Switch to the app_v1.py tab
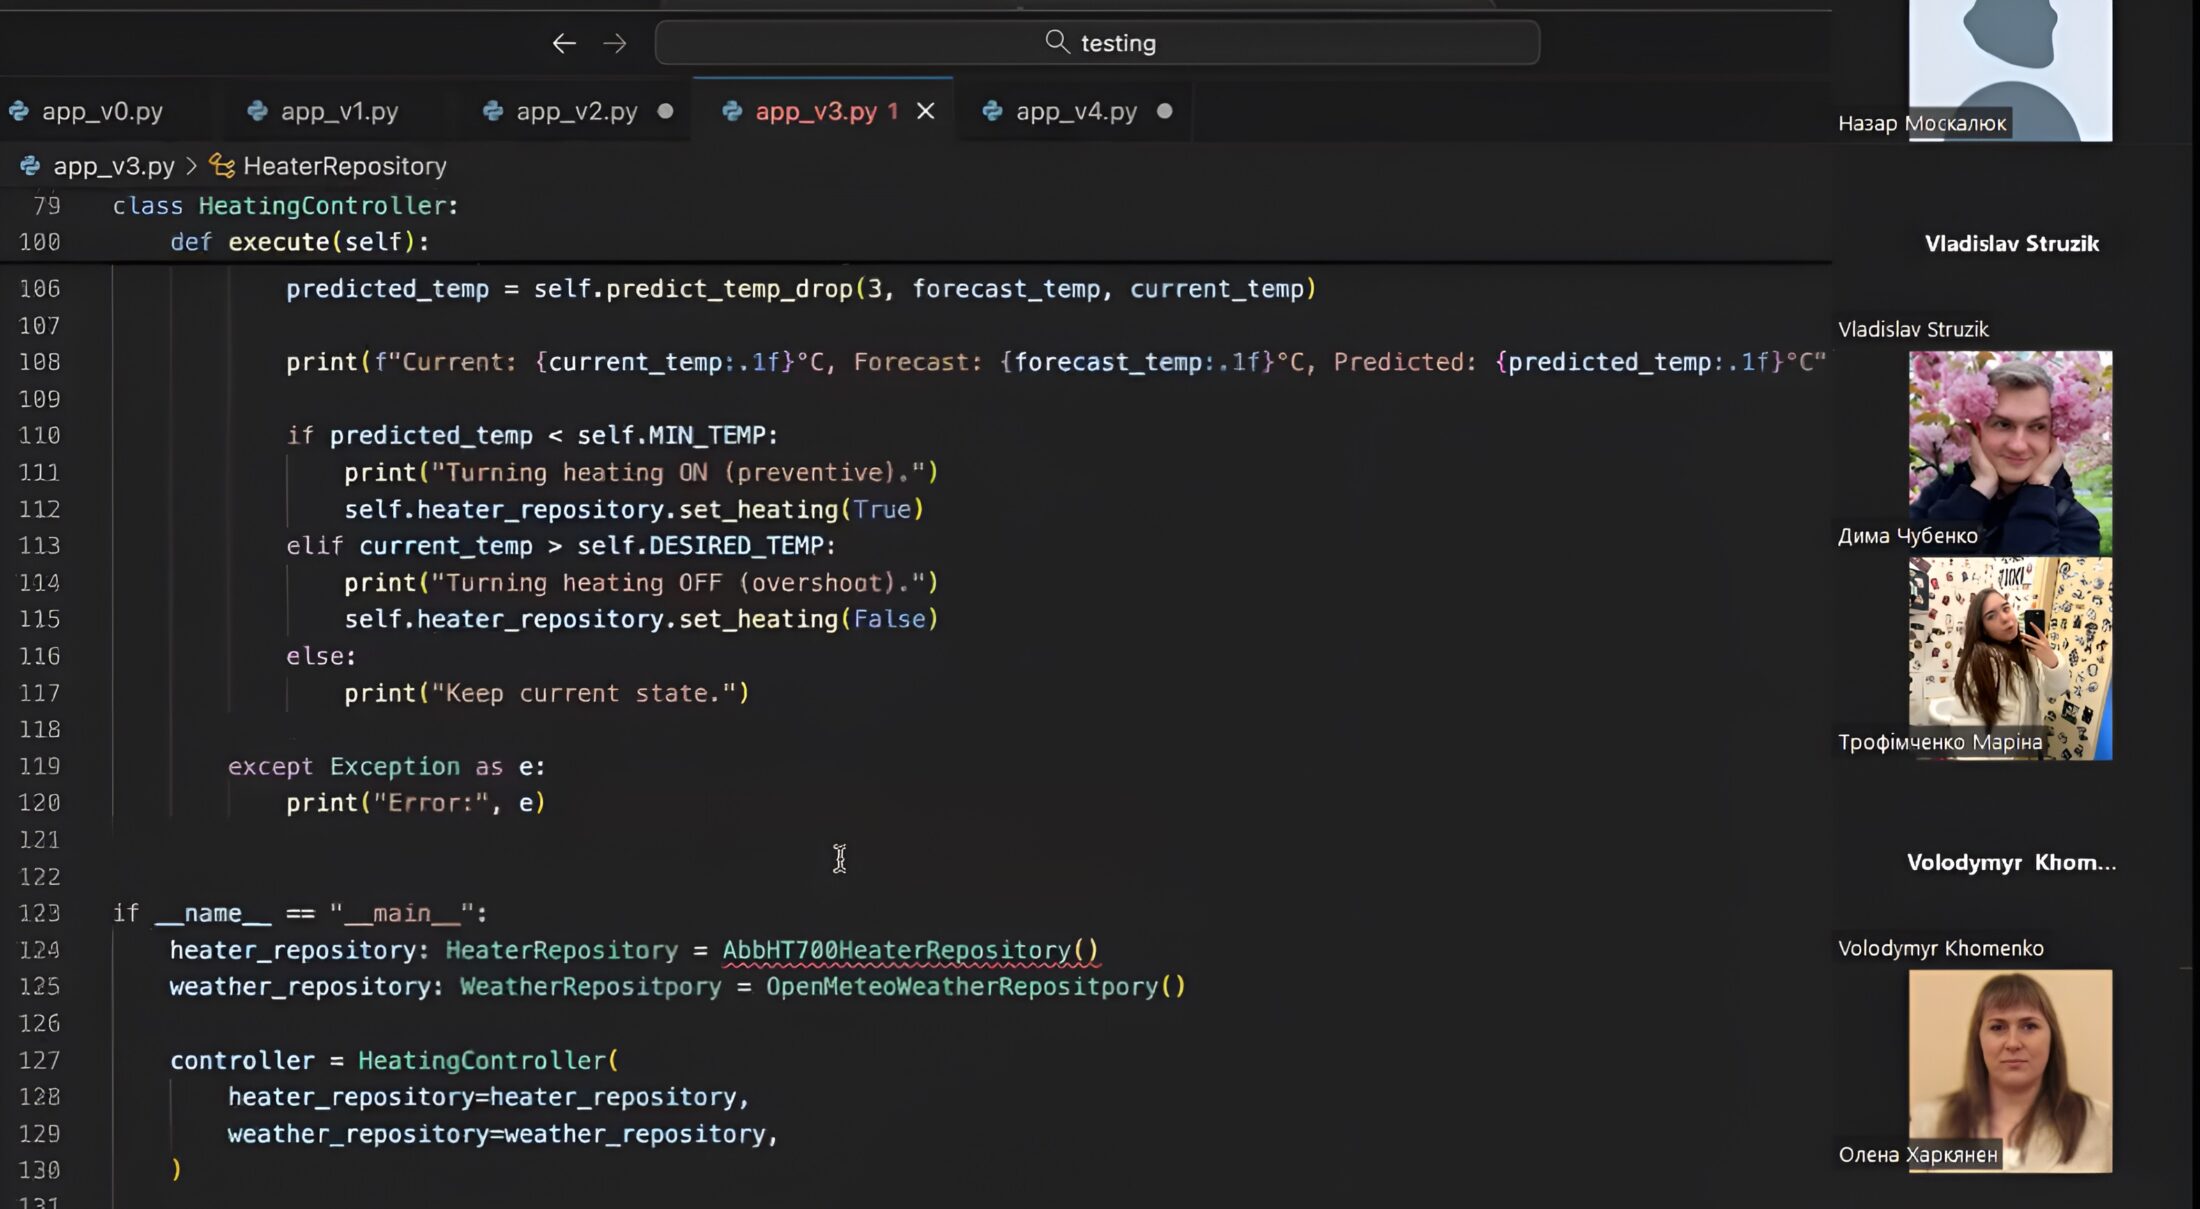This screenshot has height=1209, width=2200. pos(339,111)
